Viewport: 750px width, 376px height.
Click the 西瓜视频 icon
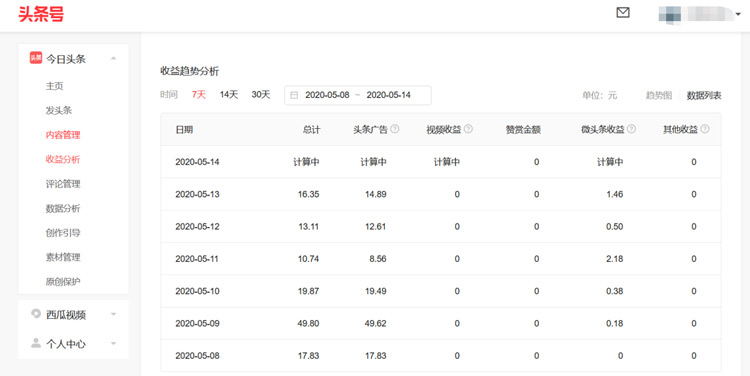click(36, 314)
